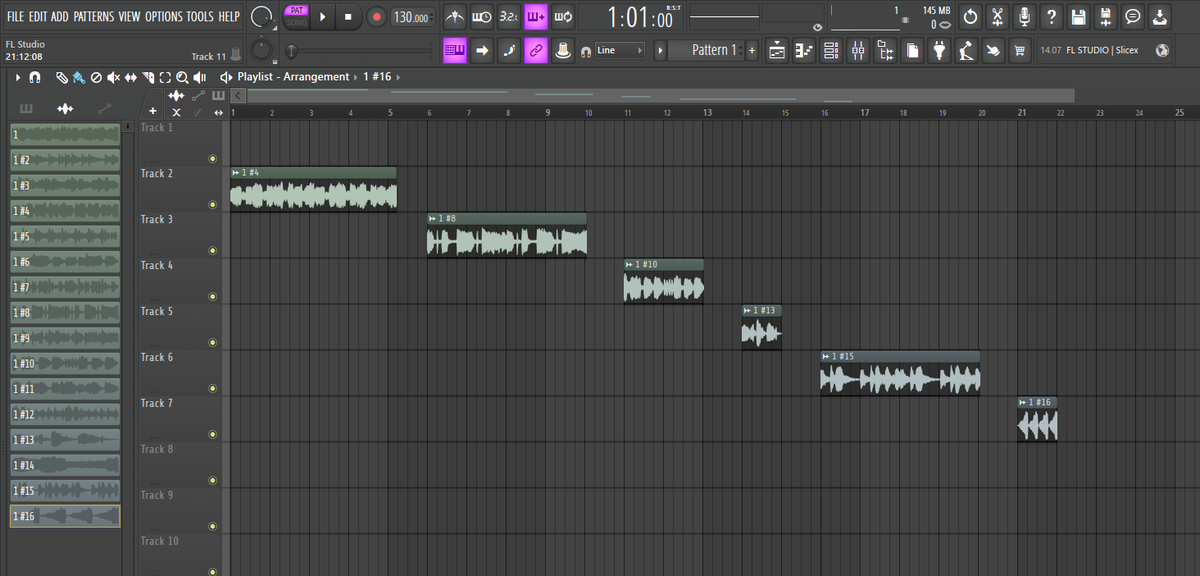Image resolution: width=1200 pixels, height=576 pixels.
Task: Click timeline ruler at bar 13
Action: click(x=707, y=113)
